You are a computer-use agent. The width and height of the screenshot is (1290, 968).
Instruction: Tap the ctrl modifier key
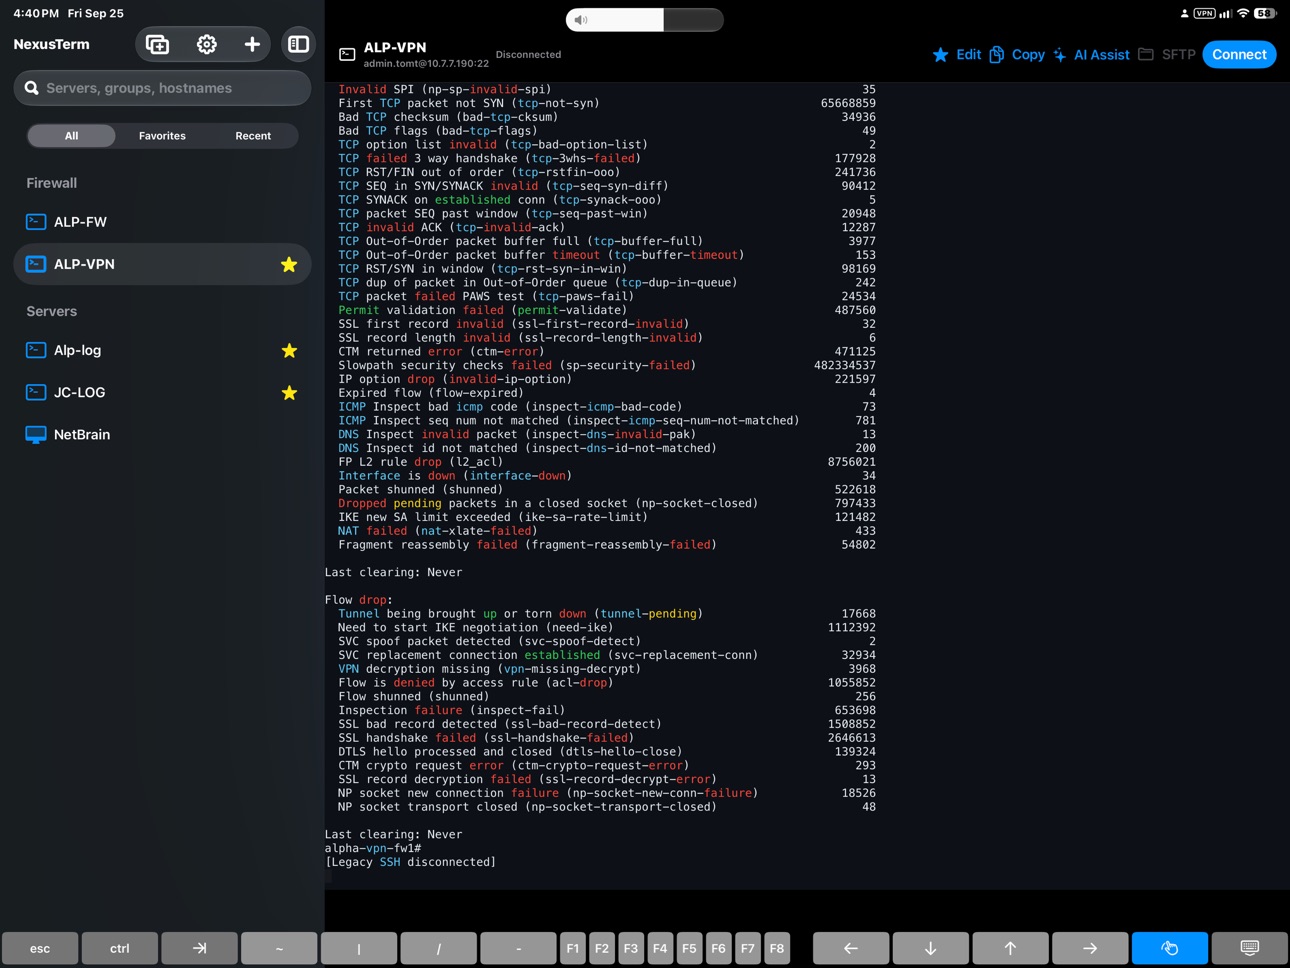(119, 948)
